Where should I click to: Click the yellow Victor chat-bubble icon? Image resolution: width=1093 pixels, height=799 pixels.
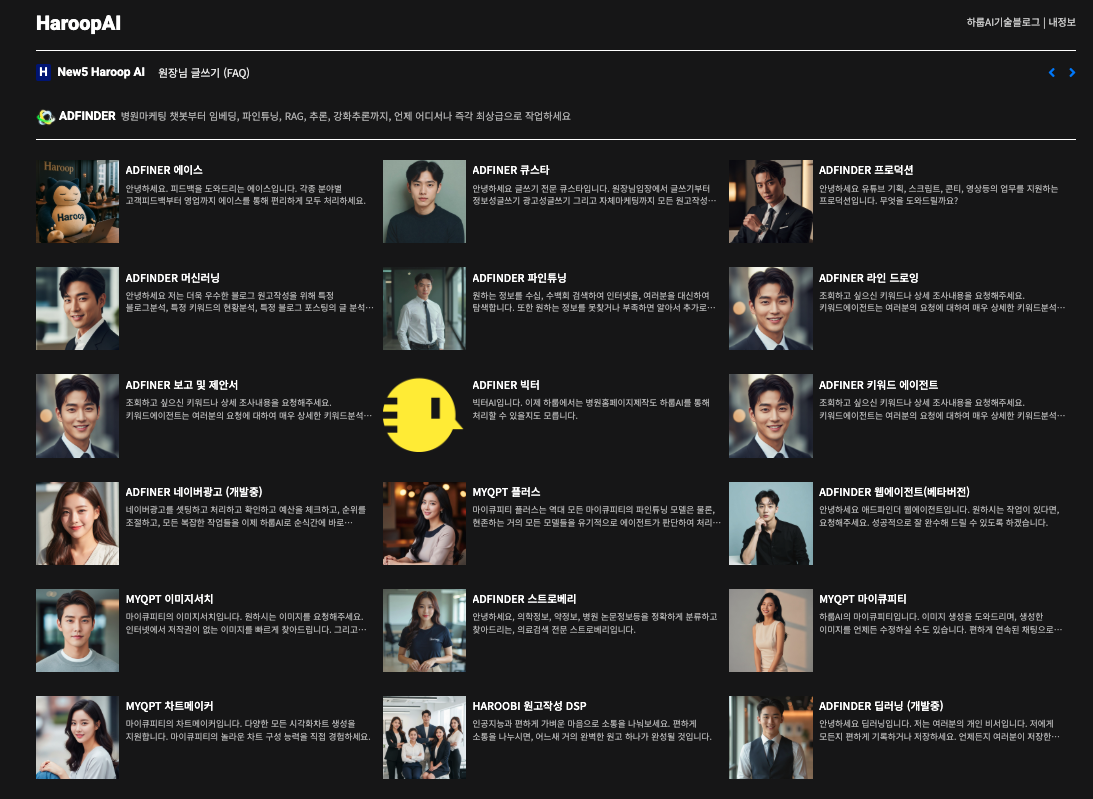point(422,416)
